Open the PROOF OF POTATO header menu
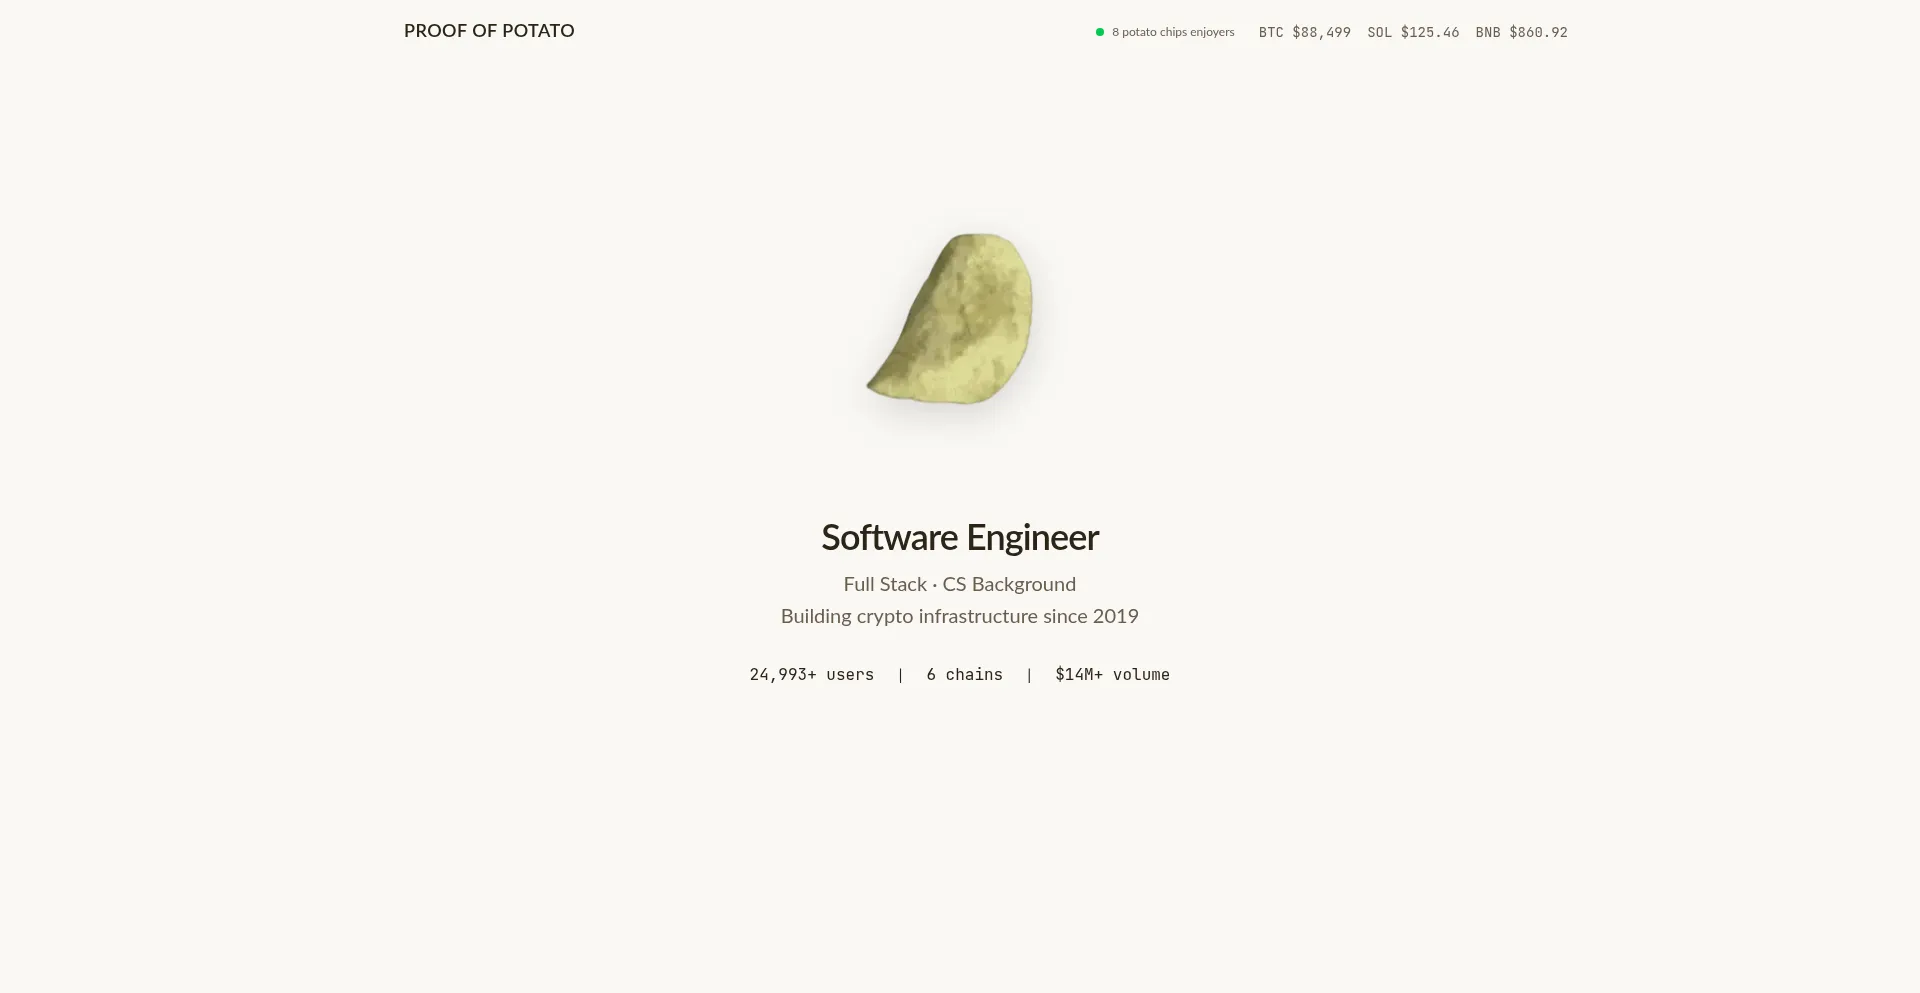The height and width of the screenshot is (993, 1920). pyautogui.click(x=488, y=30)
